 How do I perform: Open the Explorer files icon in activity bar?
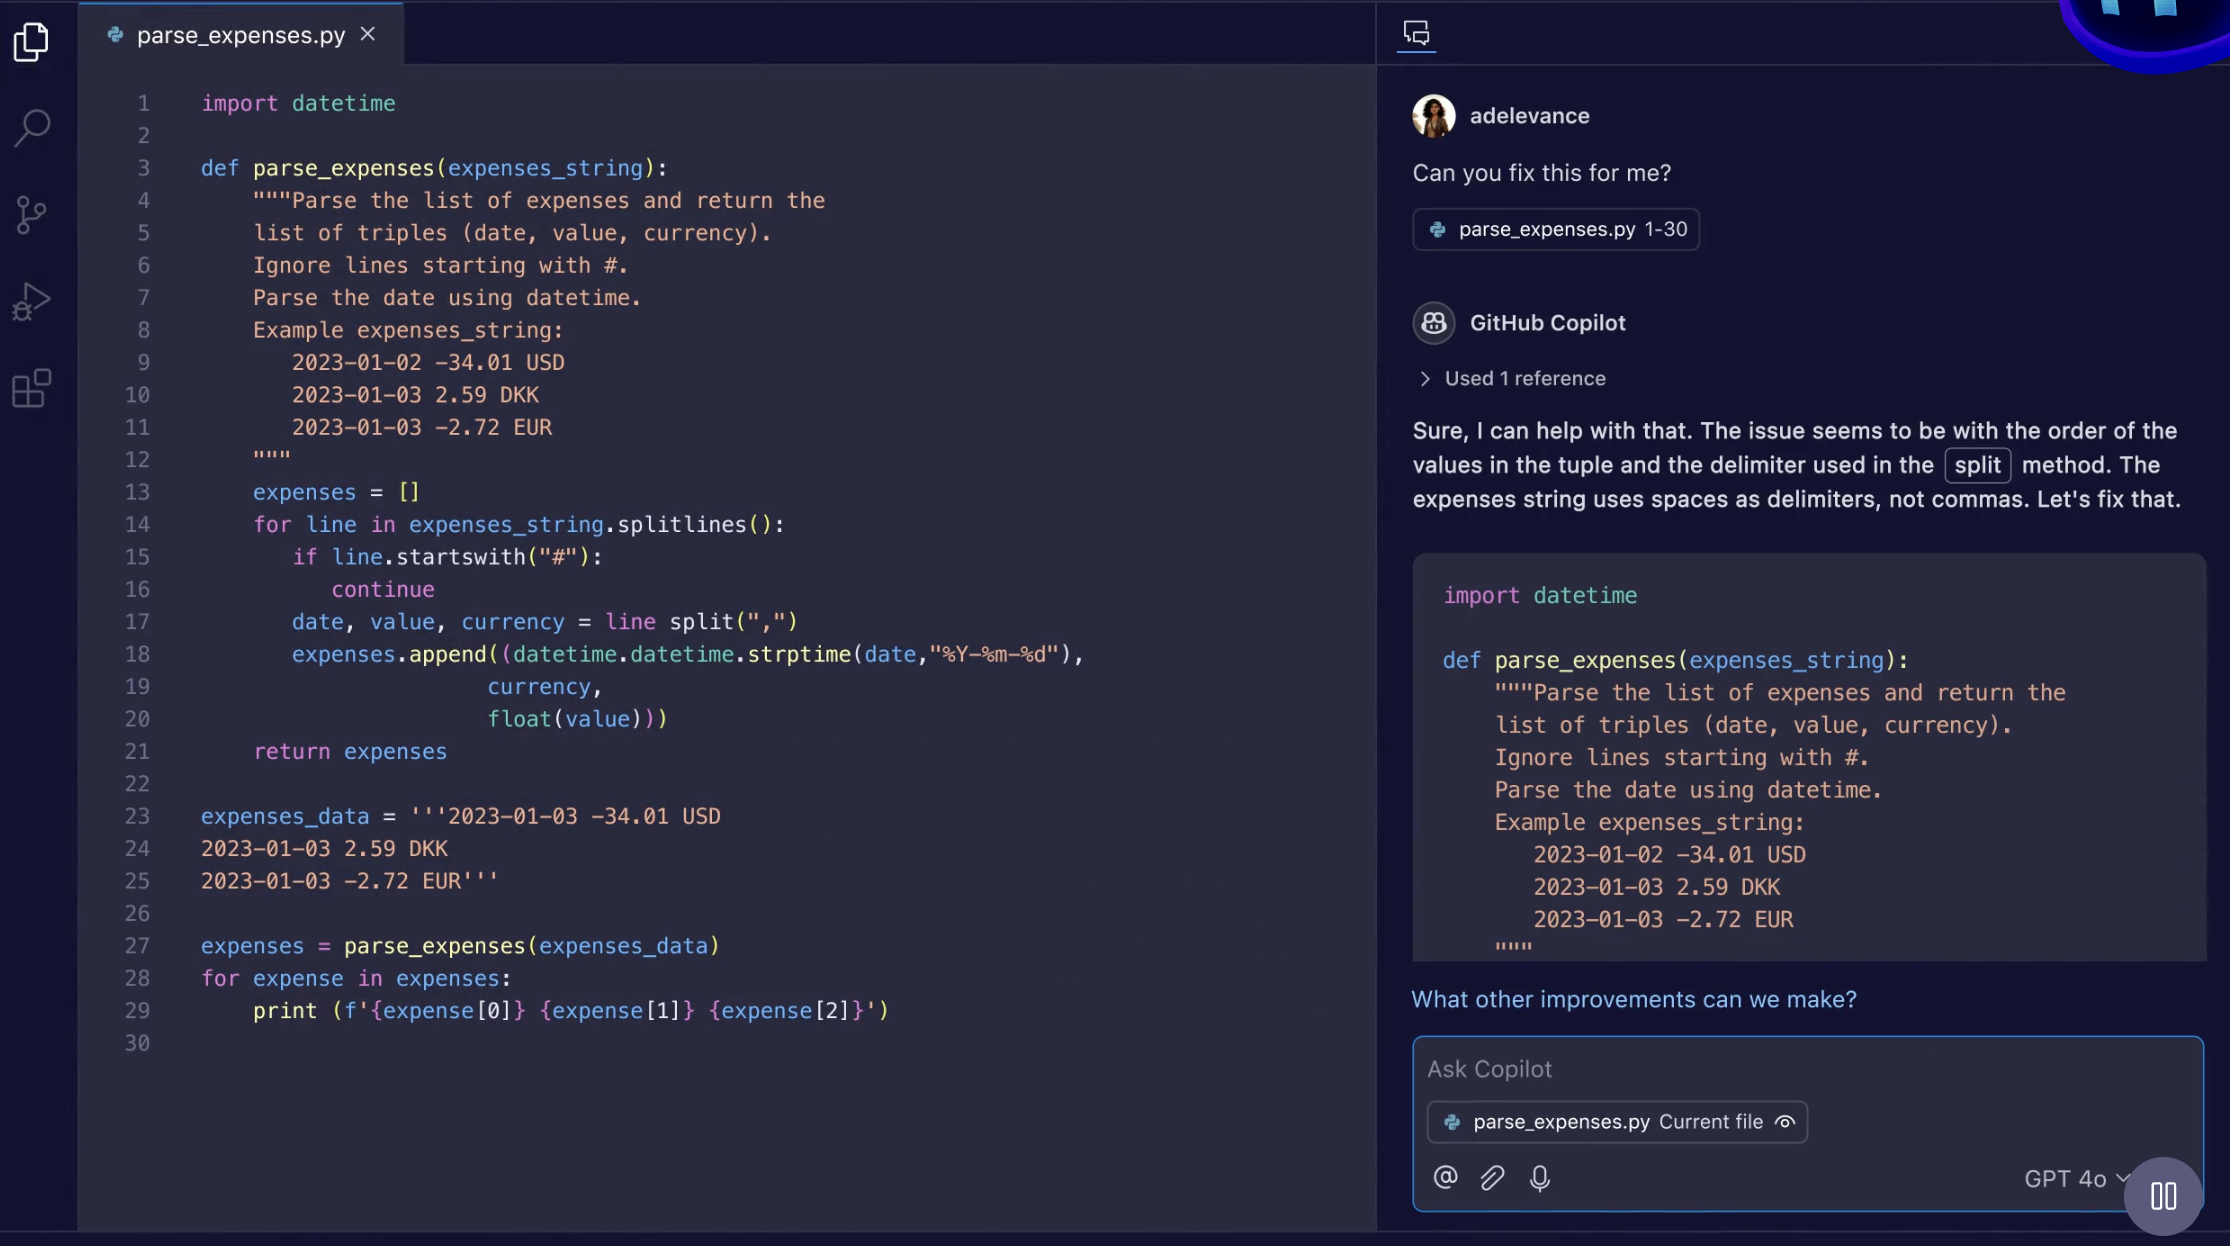[x=31, y=41]
